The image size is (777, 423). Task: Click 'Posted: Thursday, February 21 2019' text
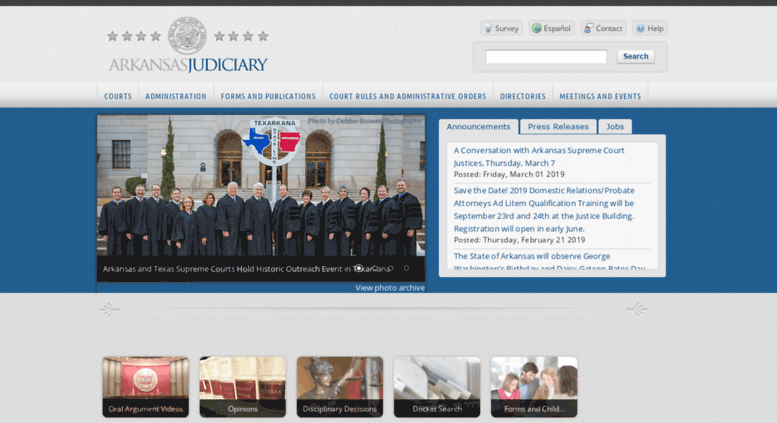(519, 240)
